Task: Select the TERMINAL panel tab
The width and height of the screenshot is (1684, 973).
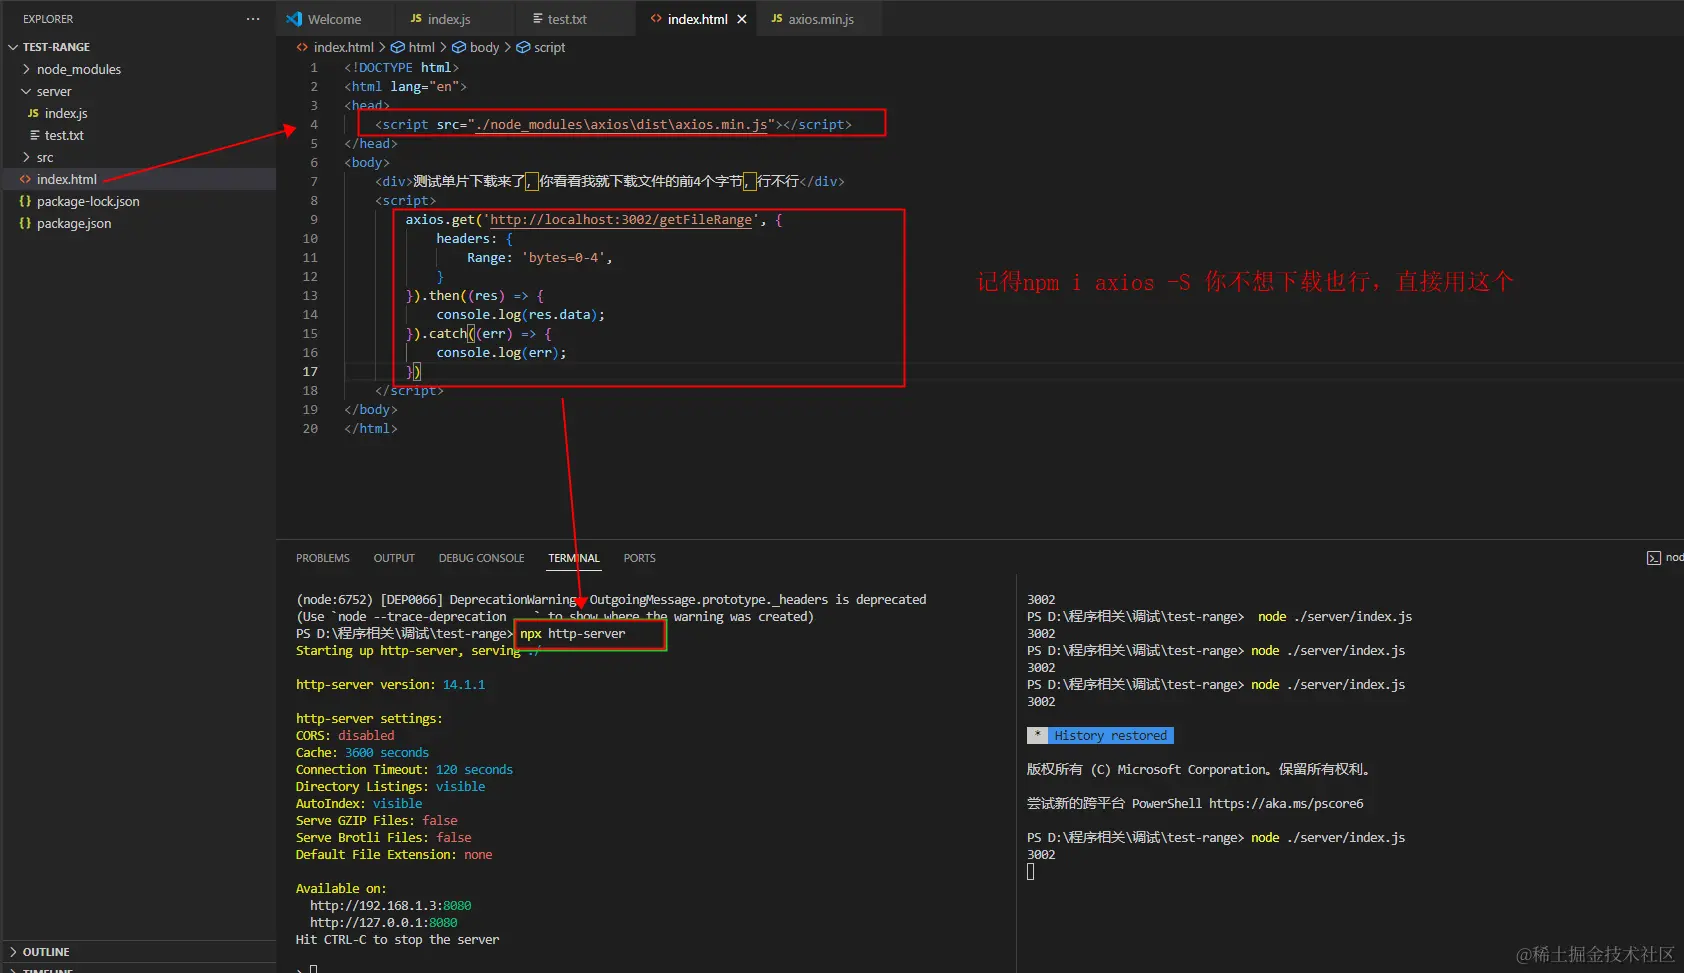Action: point(574,558)
